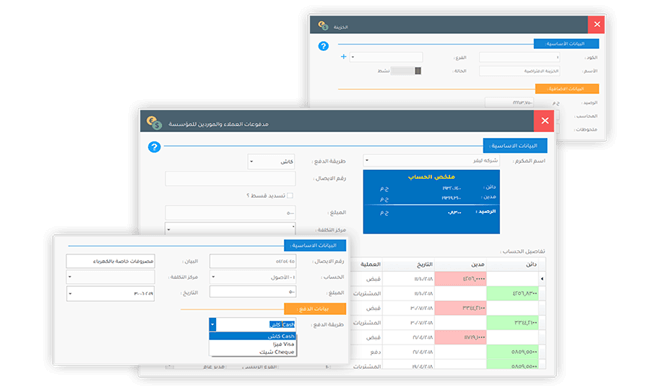Click the coins icon in payments title bar
This screenshot has height=390, width=650.
154,122
